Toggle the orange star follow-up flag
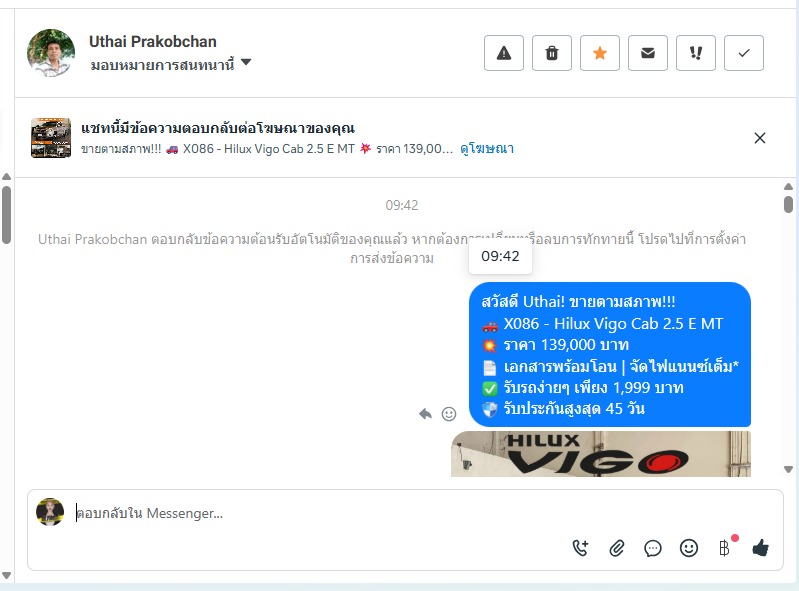This screenshot has height=591, width=799. (x=600, y=53)
